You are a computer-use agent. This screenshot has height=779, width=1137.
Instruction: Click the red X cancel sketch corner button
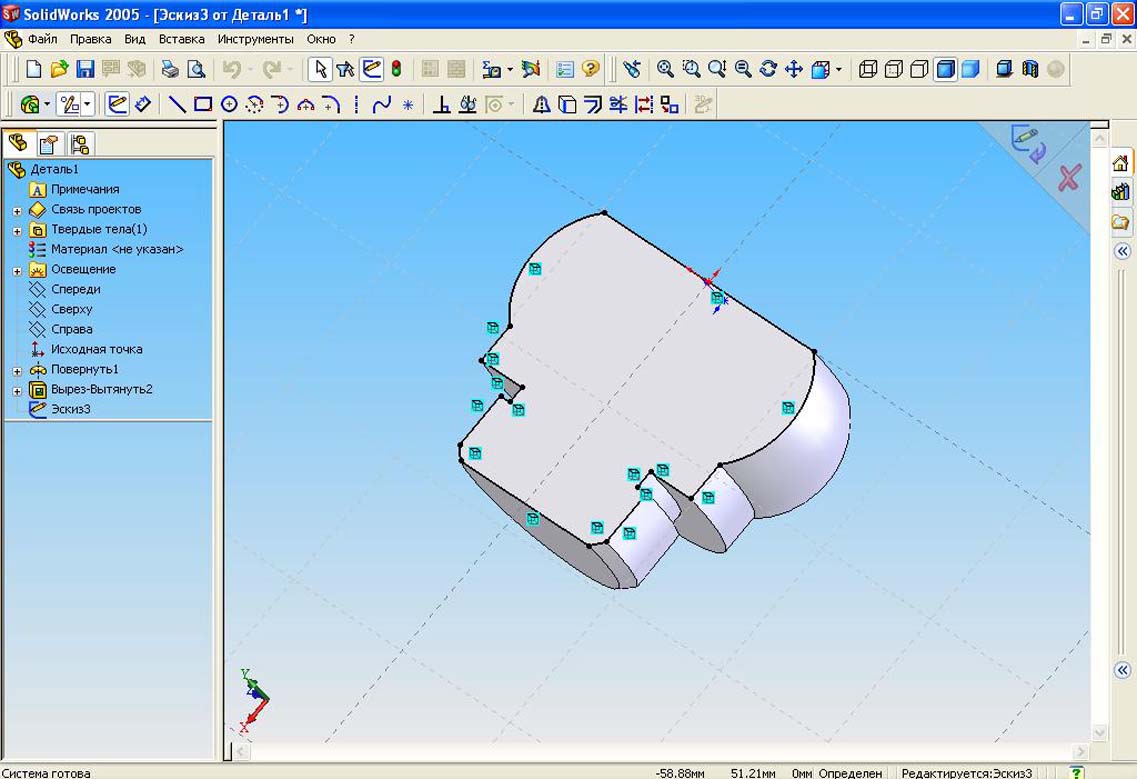tap(1069, 178)
